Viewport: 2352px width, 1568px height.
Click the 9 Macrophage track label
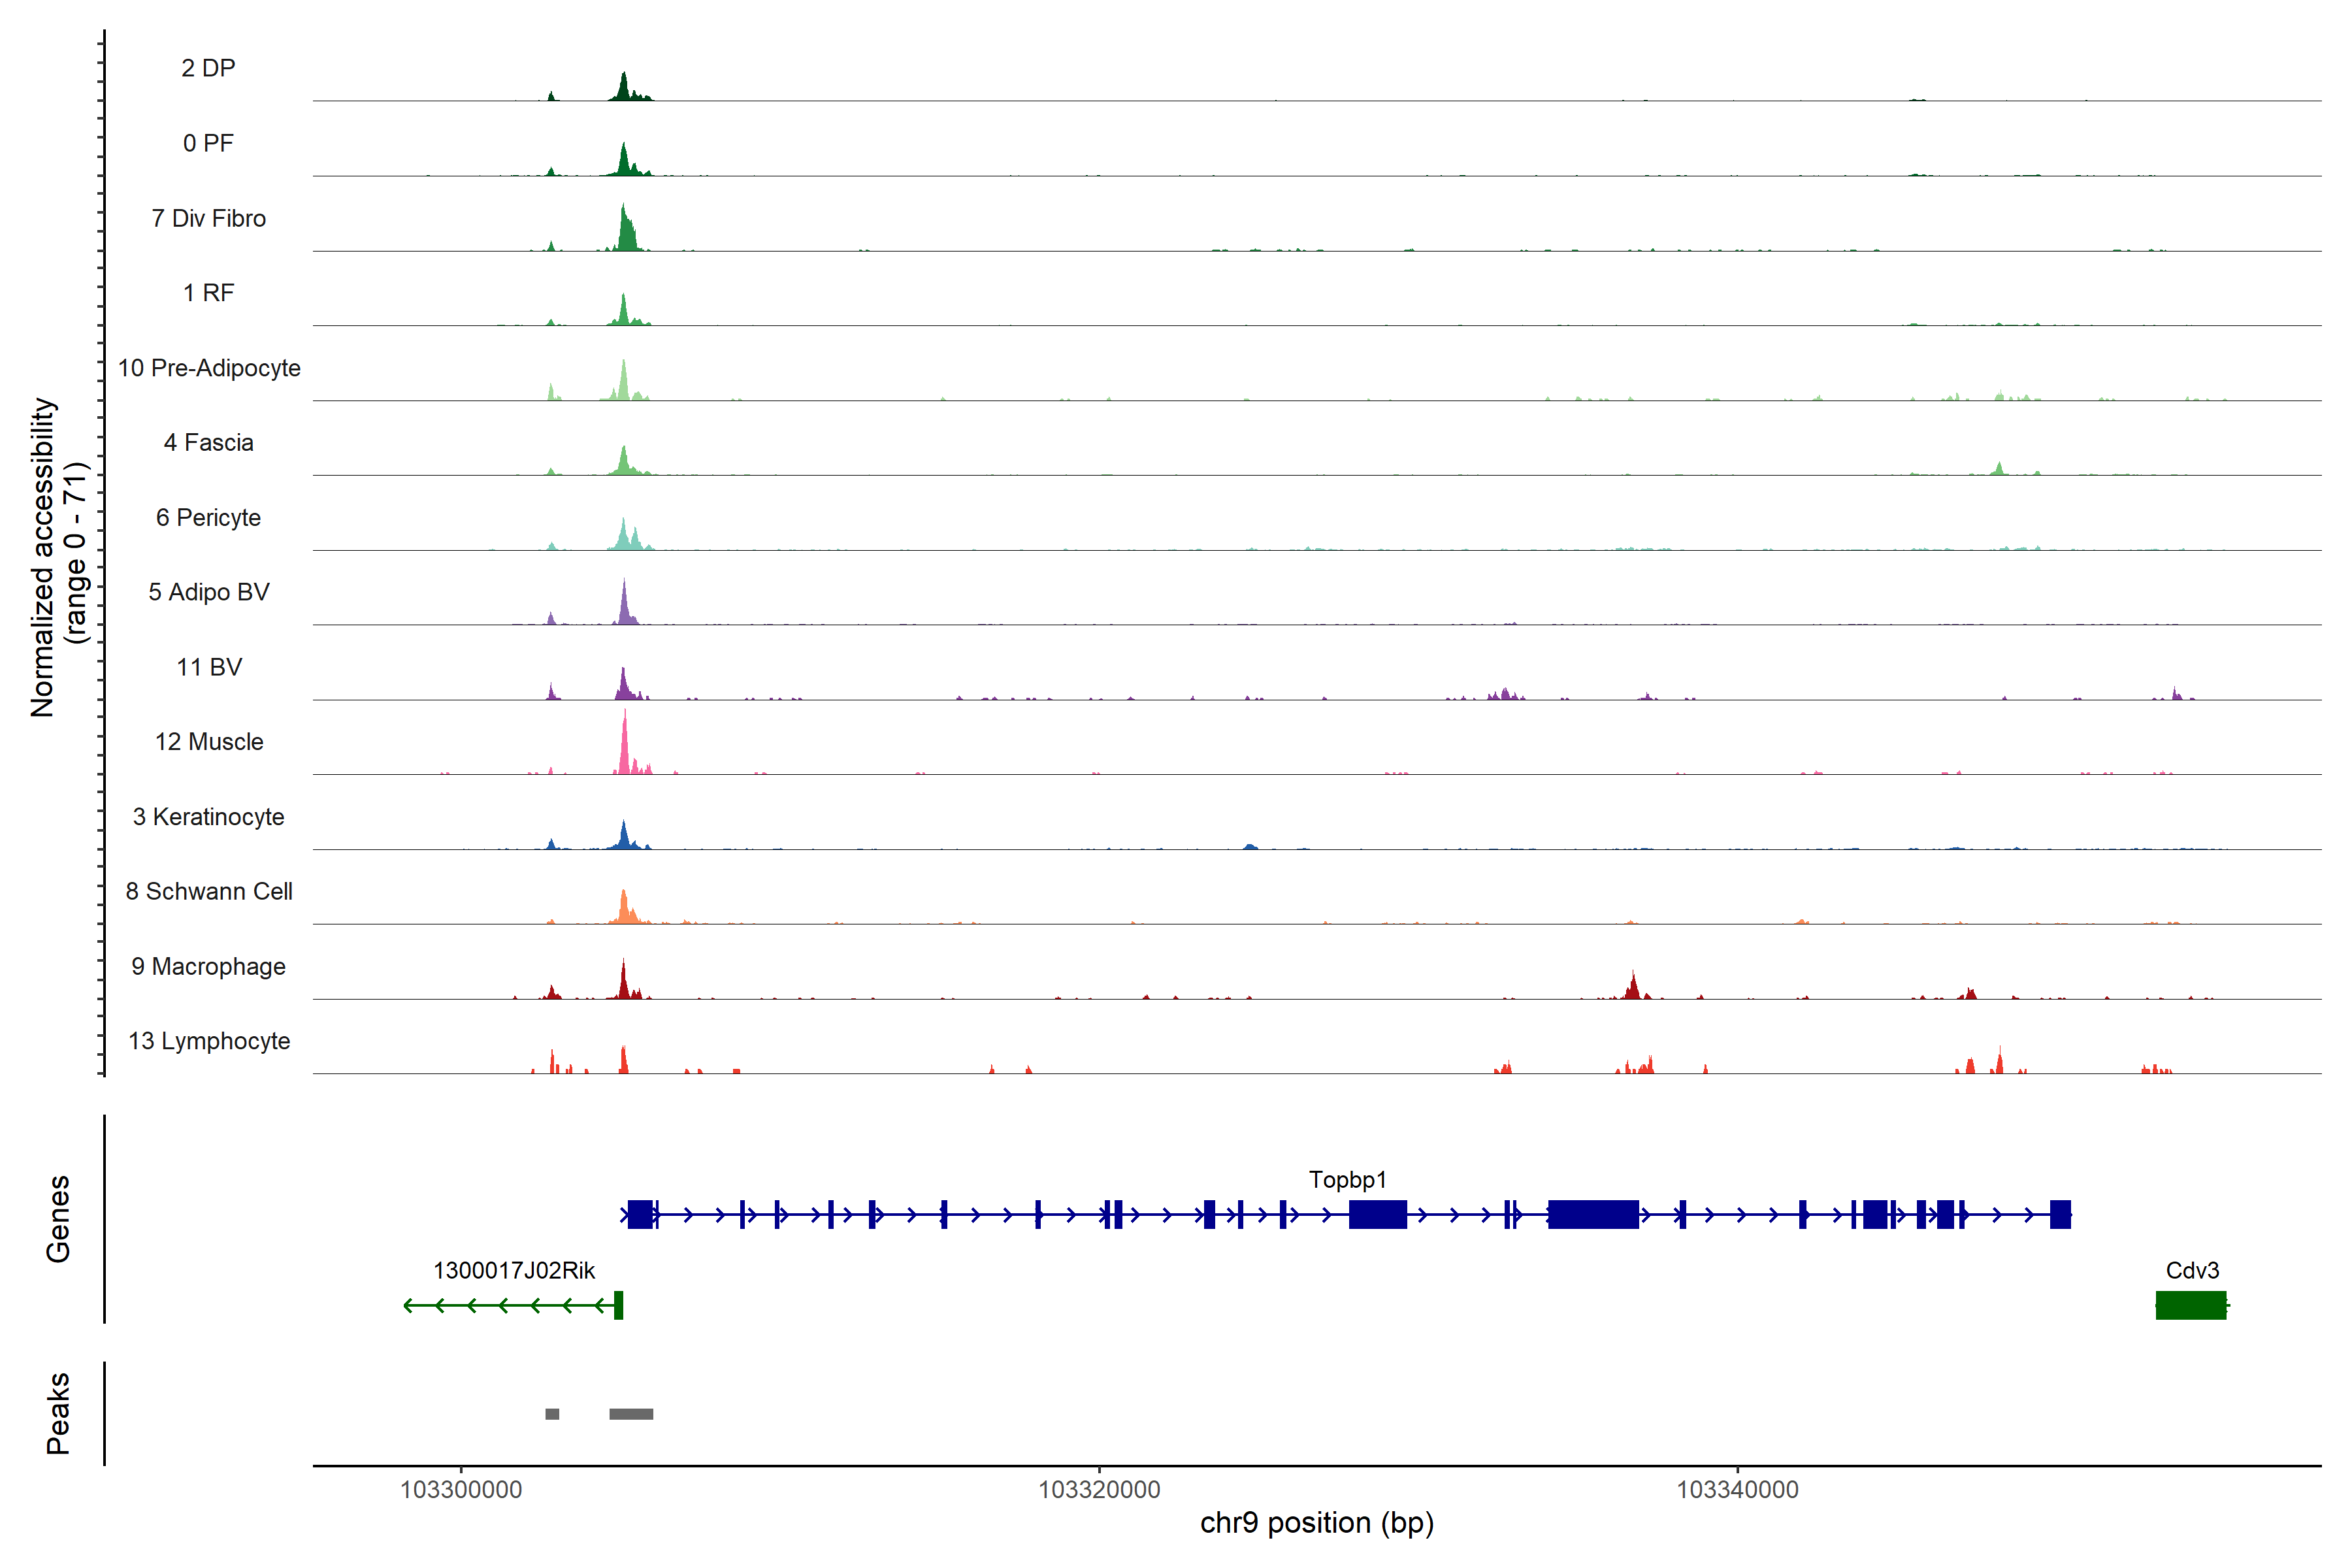click(x=208, y=966)
